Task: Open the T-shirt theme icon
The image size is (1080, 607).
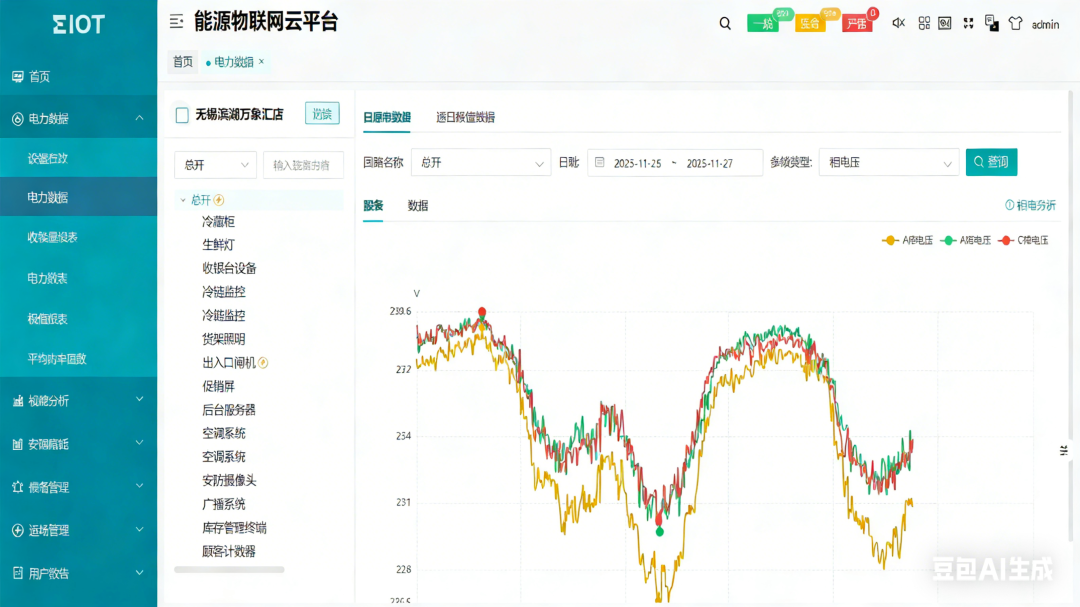Action: coord(1015,24)
